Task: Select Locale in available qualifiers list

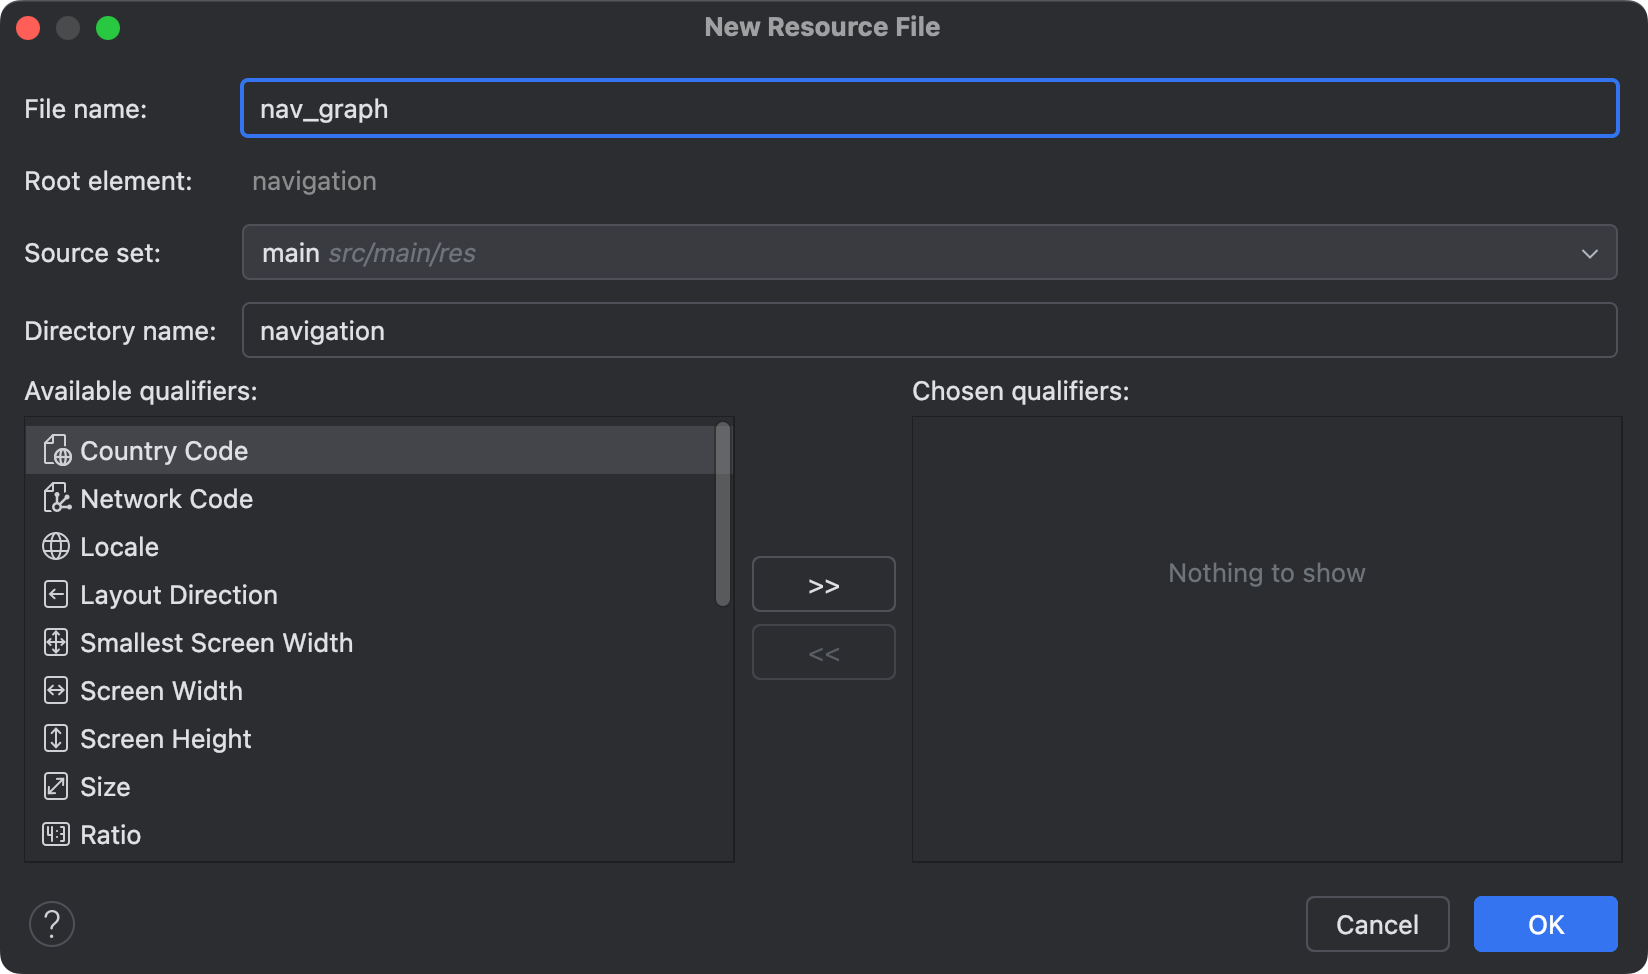Action: [120, 547]
